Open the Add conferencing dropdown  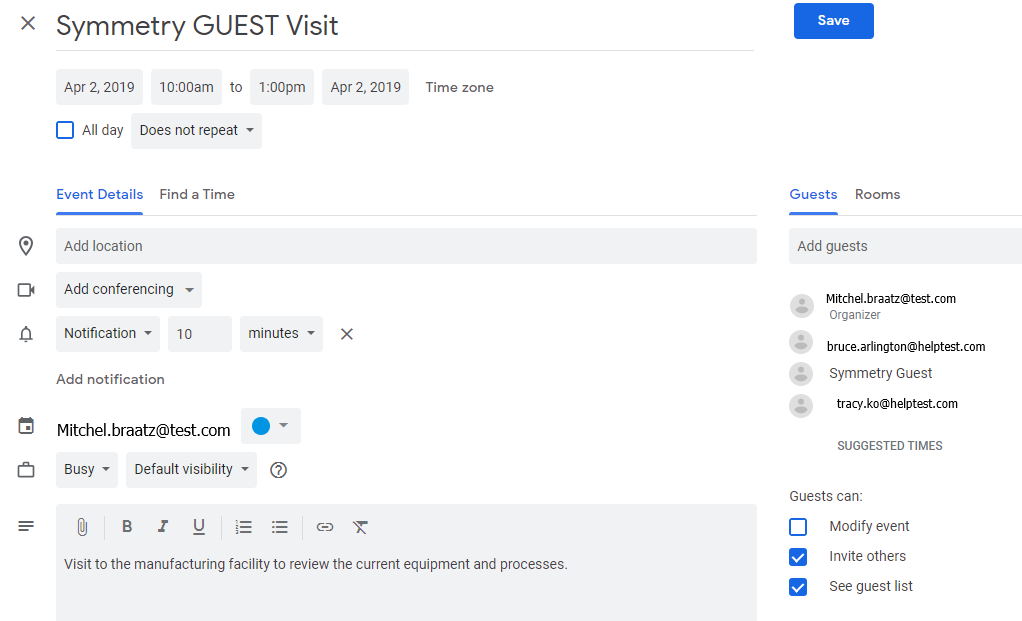tap(129, 289)
